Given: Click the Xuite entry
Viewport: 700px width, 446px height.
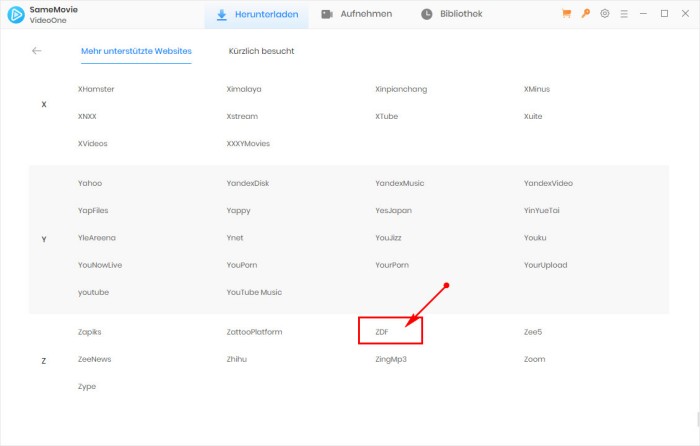Looking at the screenshot, I should 533,116.
